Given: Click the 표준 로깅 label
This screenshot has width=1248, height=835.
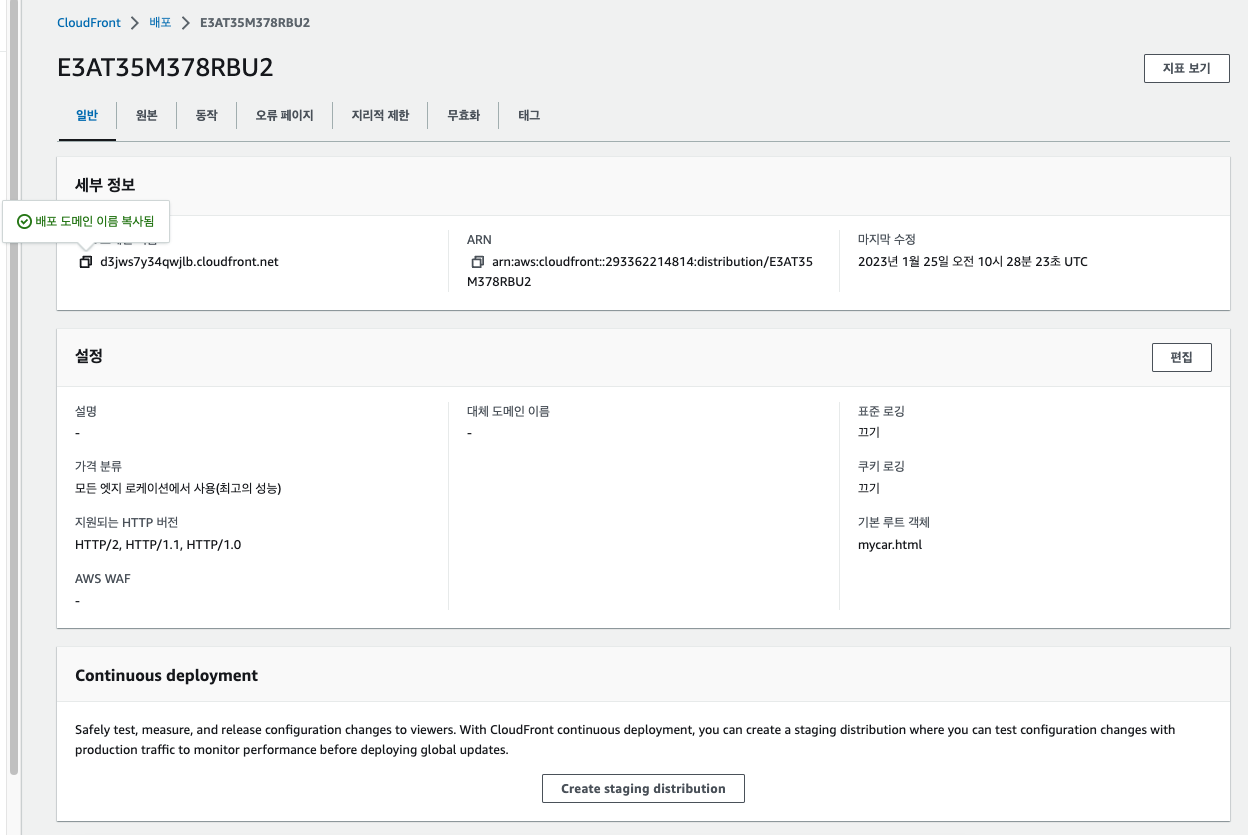Looking at the screenshot, I should point(881,411).
